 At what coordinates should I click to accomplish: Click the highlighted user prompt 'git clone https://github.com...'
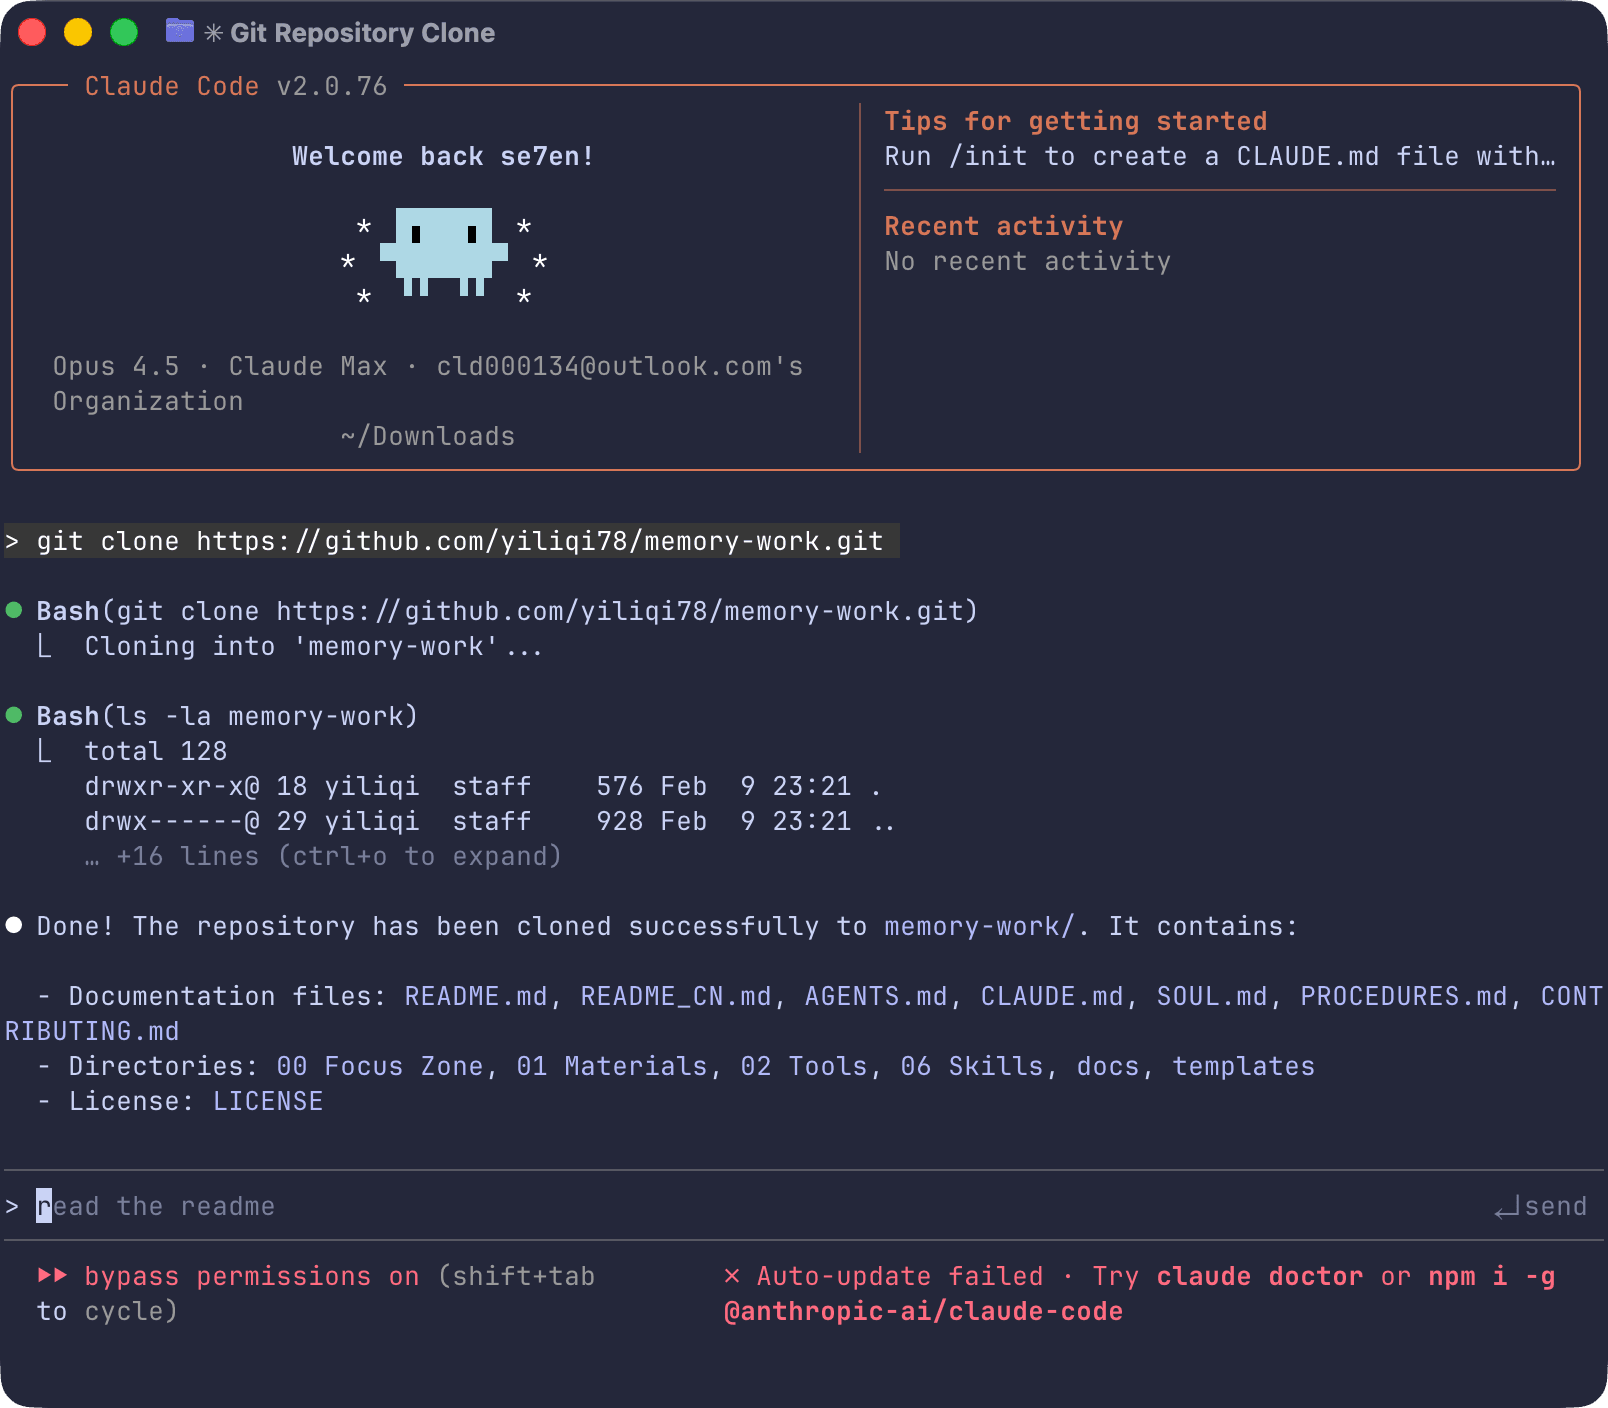point(452,541)
